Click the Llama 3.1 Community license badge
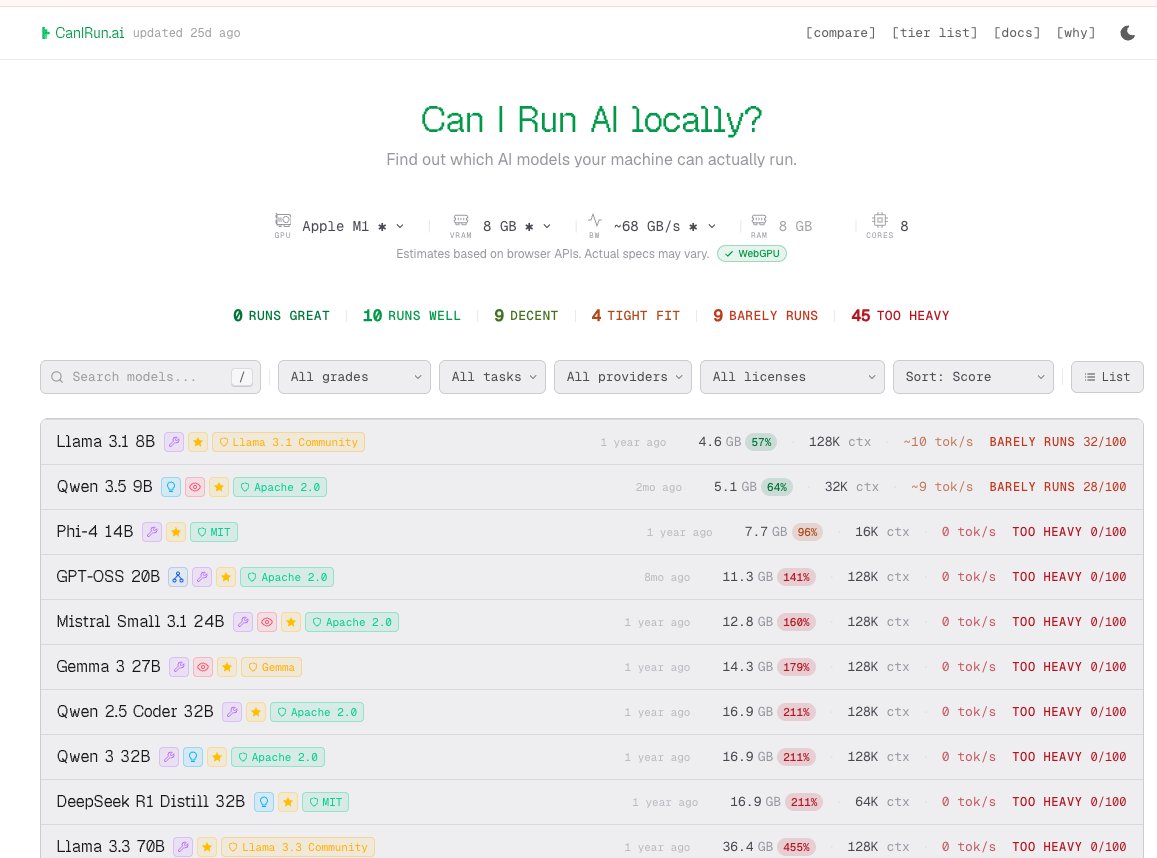This screenshot has height=858, width=1157. [x=289, y=442]
